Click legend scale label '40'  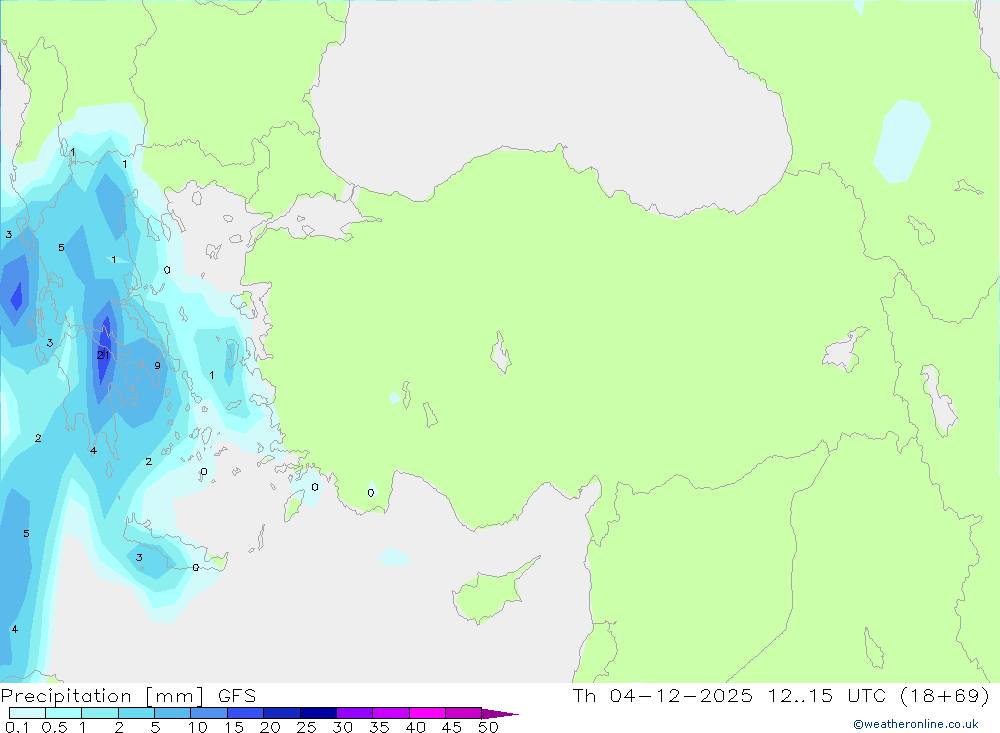(x=415, y=727)
